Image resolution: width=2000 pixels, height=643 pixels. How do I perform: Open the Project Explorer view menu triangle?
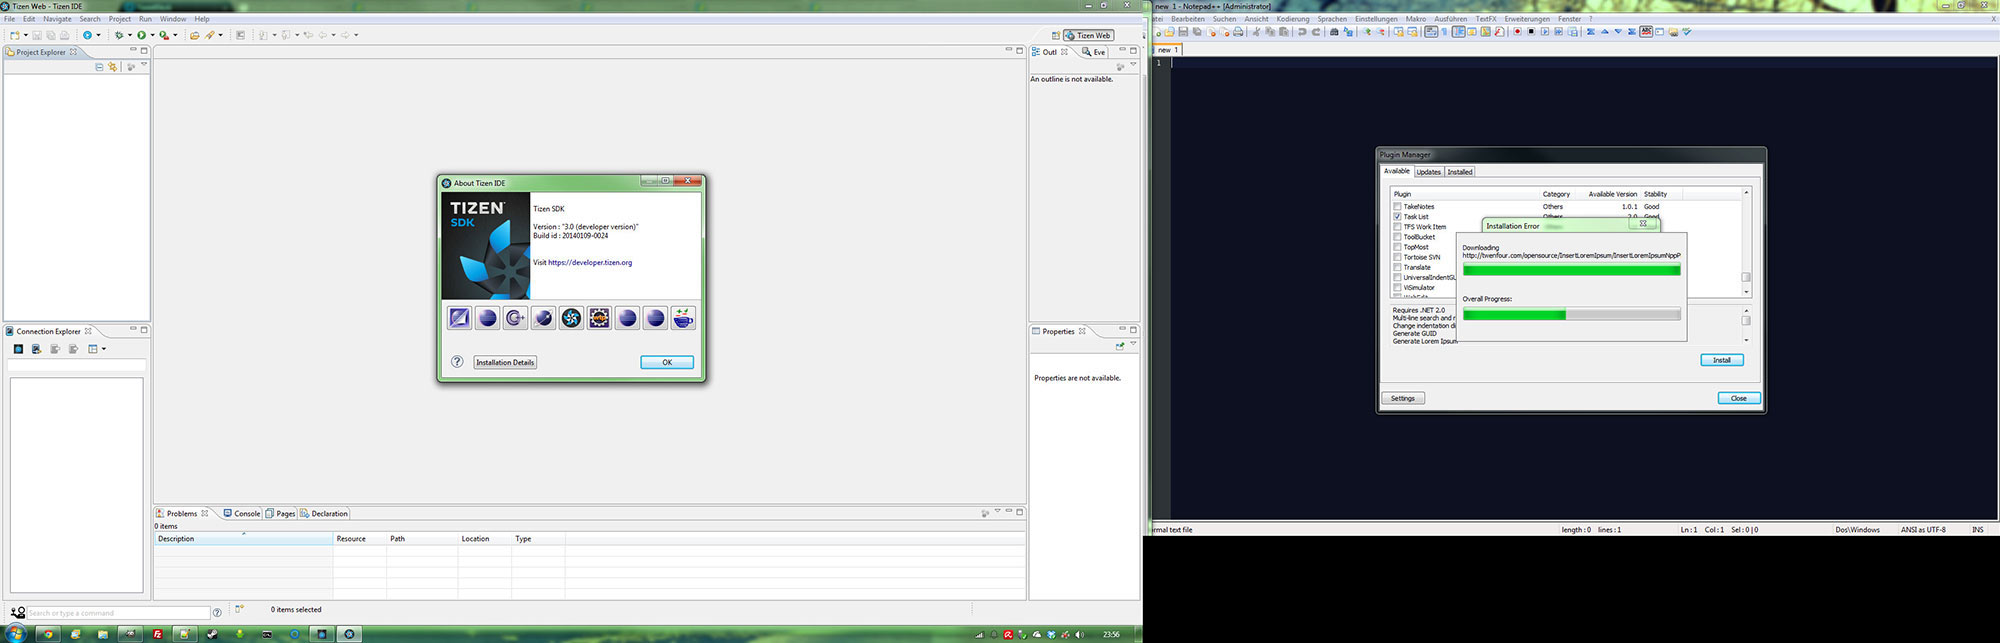[144, 66]
